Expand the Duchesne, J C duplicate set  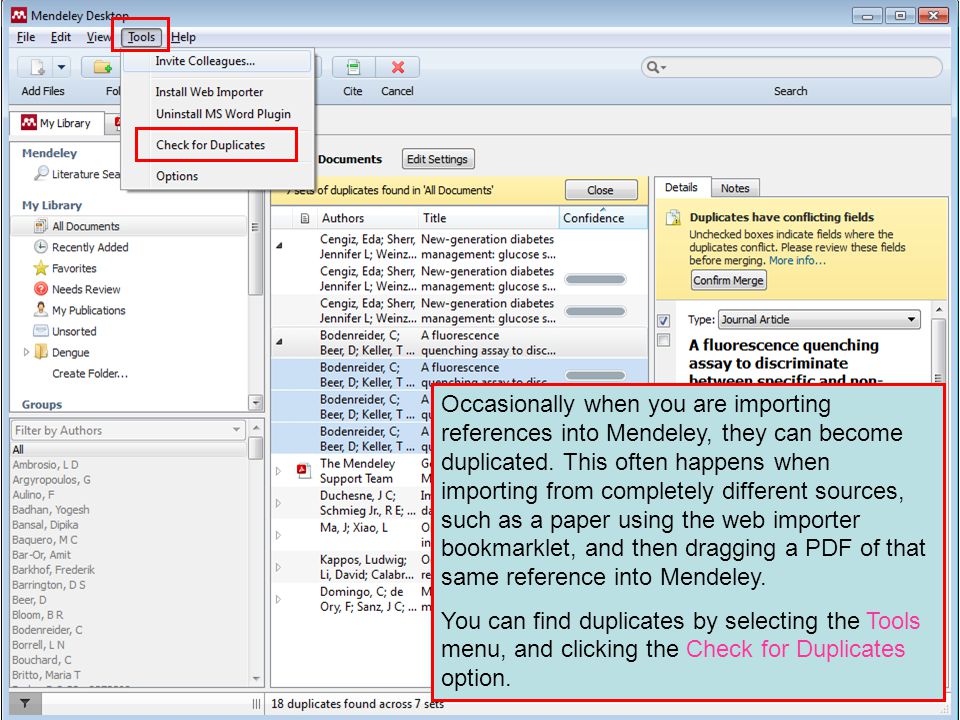pos(279,503)
